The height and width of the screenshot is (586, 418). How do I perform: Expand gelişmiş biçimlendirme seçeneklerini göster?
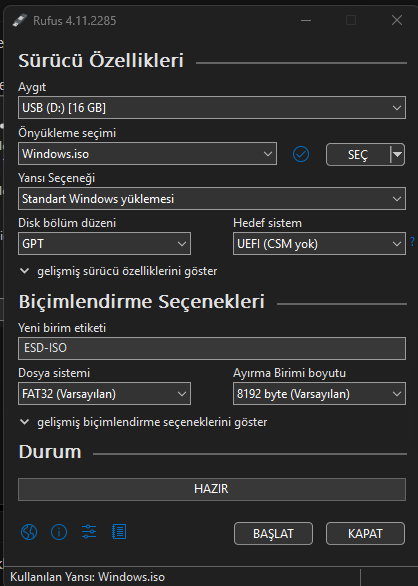click(144, 422)
